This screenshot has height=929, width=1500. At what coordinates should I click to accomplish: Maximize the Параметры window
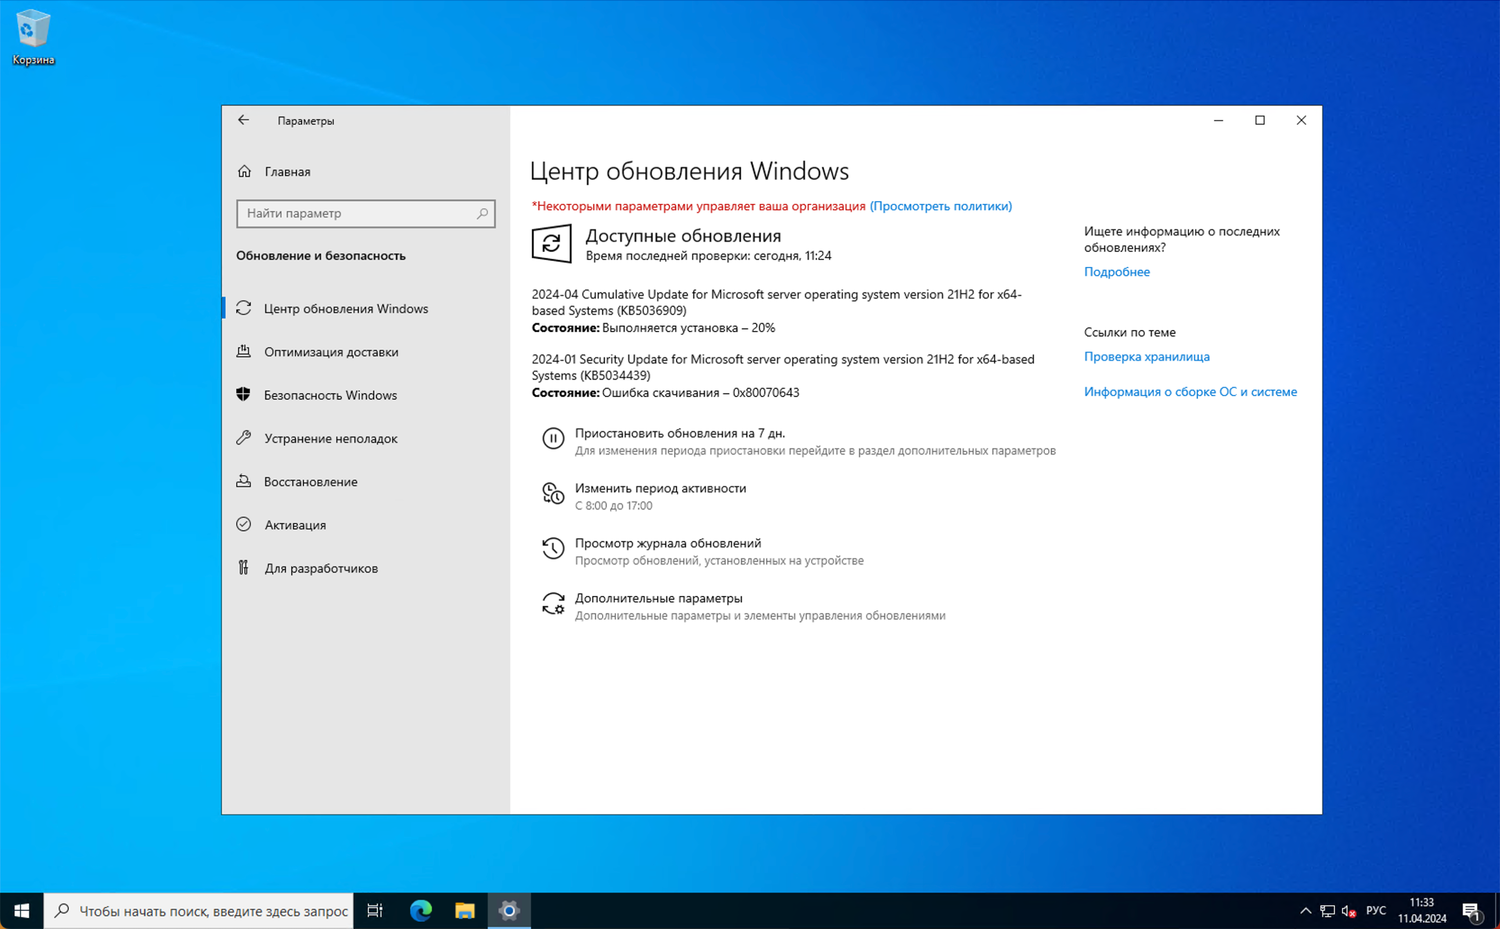[x=1260, y=120]
